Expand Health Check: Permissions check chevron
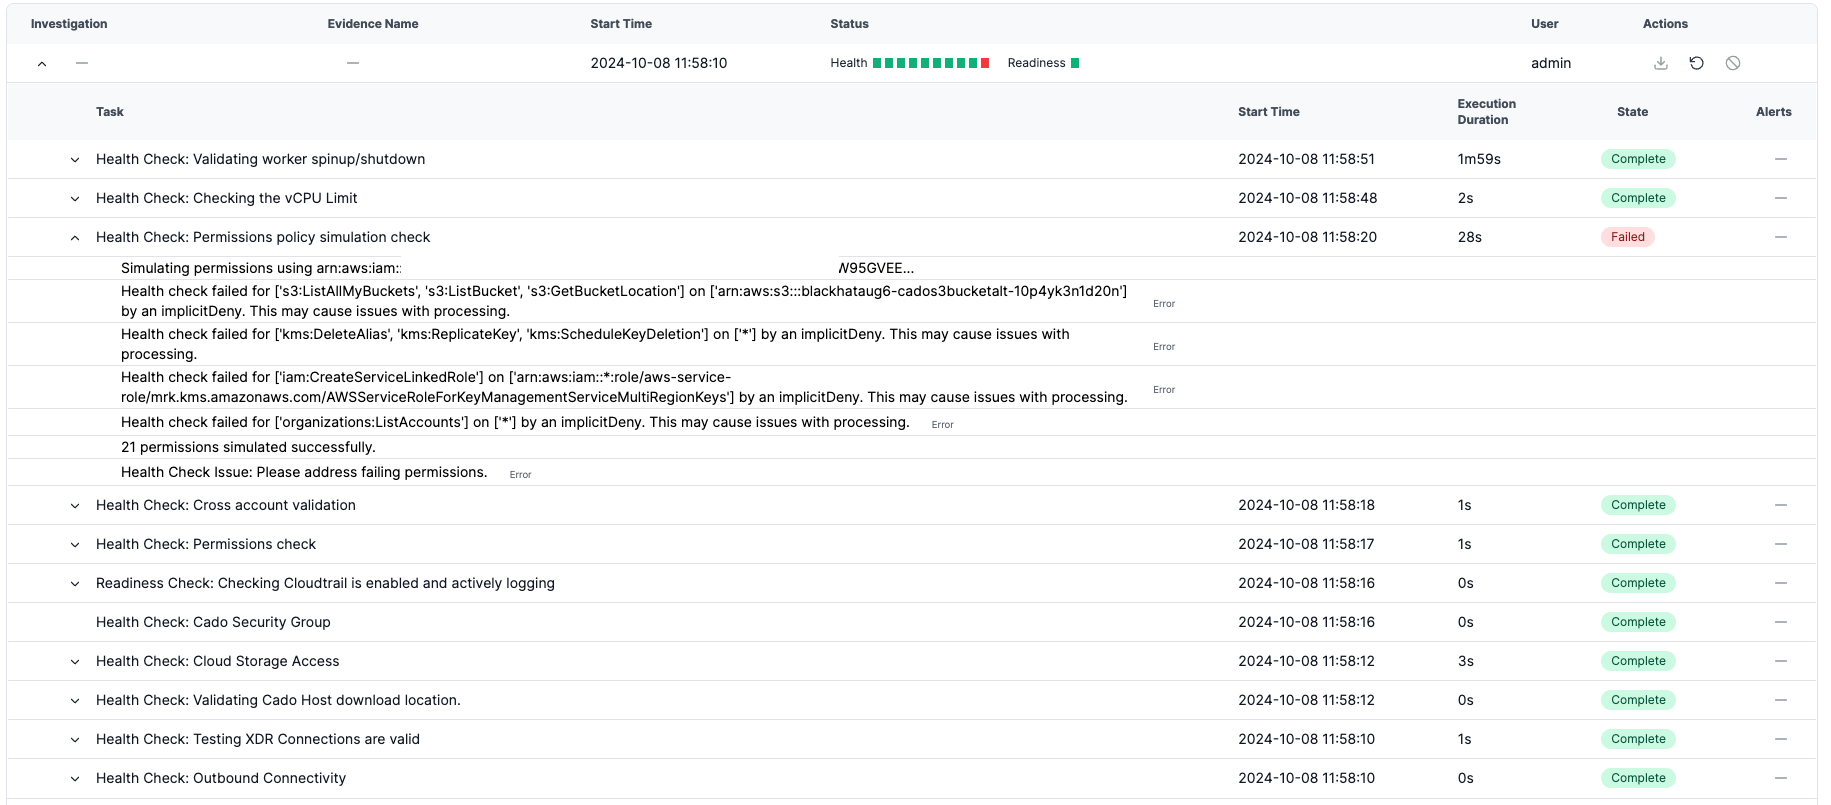Viewport: 1831px width, 805px height. tap(75, 544)
